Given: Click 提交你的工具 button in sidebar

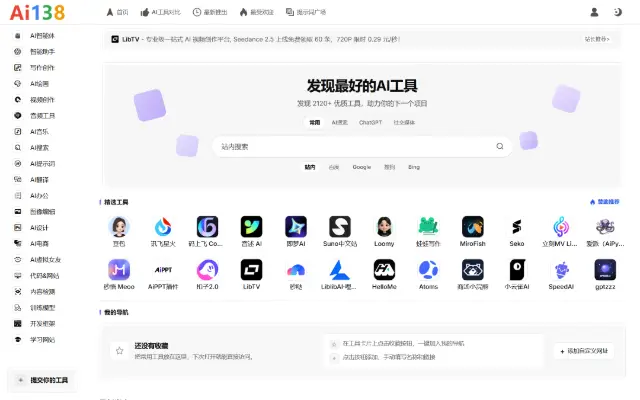Looking at the screenshot, I should click(42, 380).
